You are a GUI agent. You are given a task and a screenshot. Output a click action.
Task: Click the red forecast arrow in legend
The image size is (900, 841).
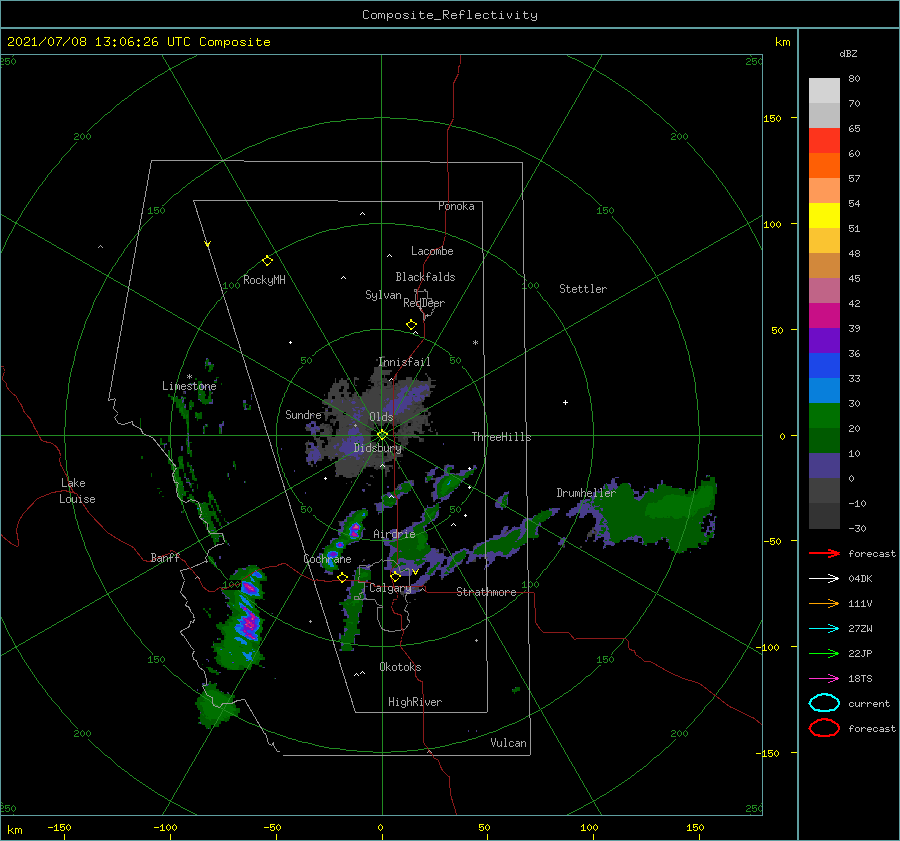coord(824,553)
